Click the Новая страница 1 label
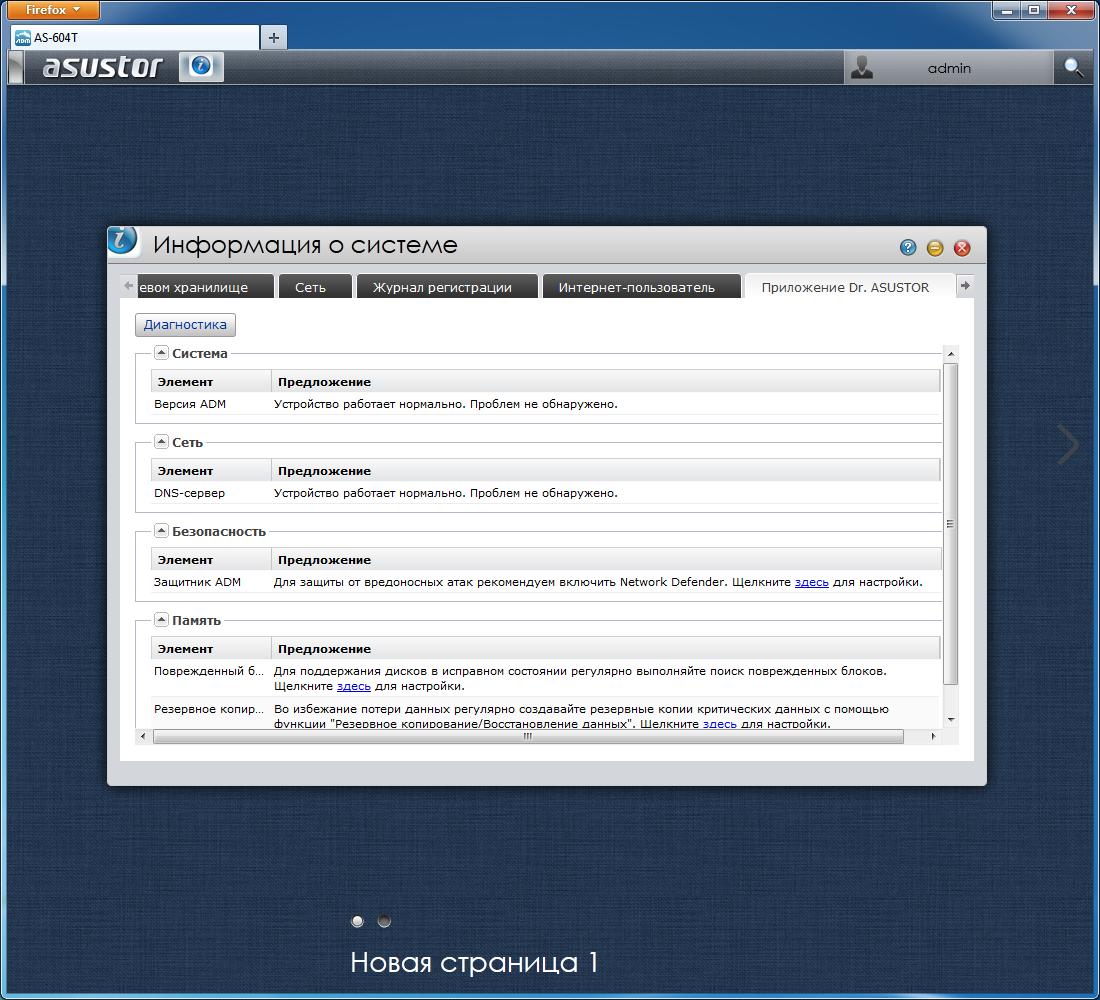Viewport: 1100px width, 1000px height. click(474, 962)
